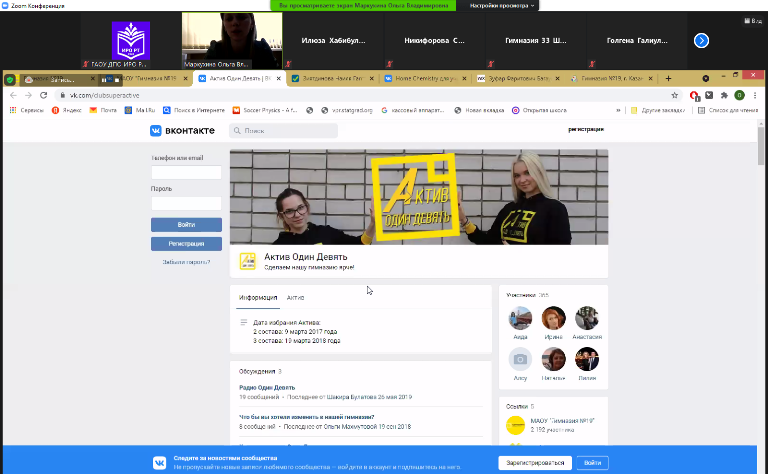Select the Информация tab
This screenshot has width=768, height=474.
pos(258,298)
